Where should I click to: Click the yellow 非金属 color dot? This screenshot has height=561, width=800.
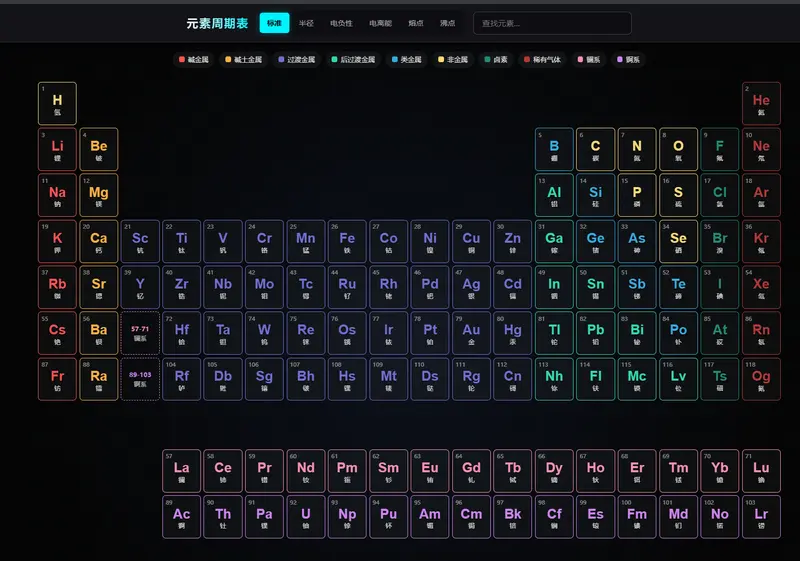coord(441,60)
